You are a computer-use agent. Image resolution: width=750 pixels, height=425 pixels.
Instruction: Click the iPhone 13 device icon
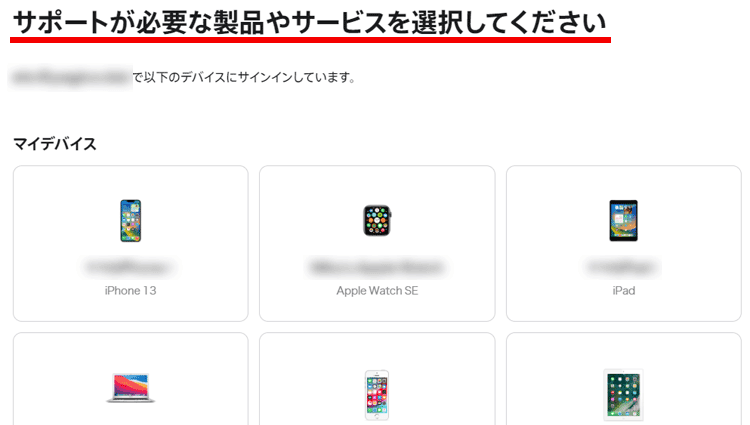click(x=131, y=220)
